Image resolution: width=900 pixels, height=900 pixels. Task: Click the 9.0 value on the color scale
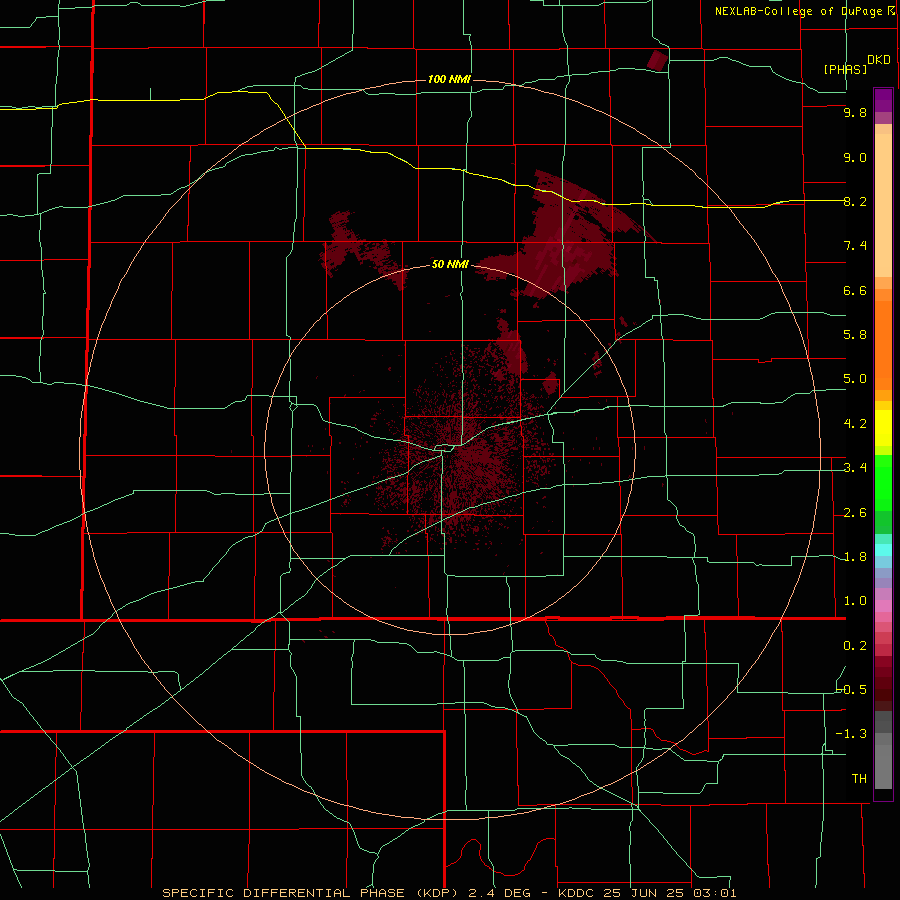point(855,157)
